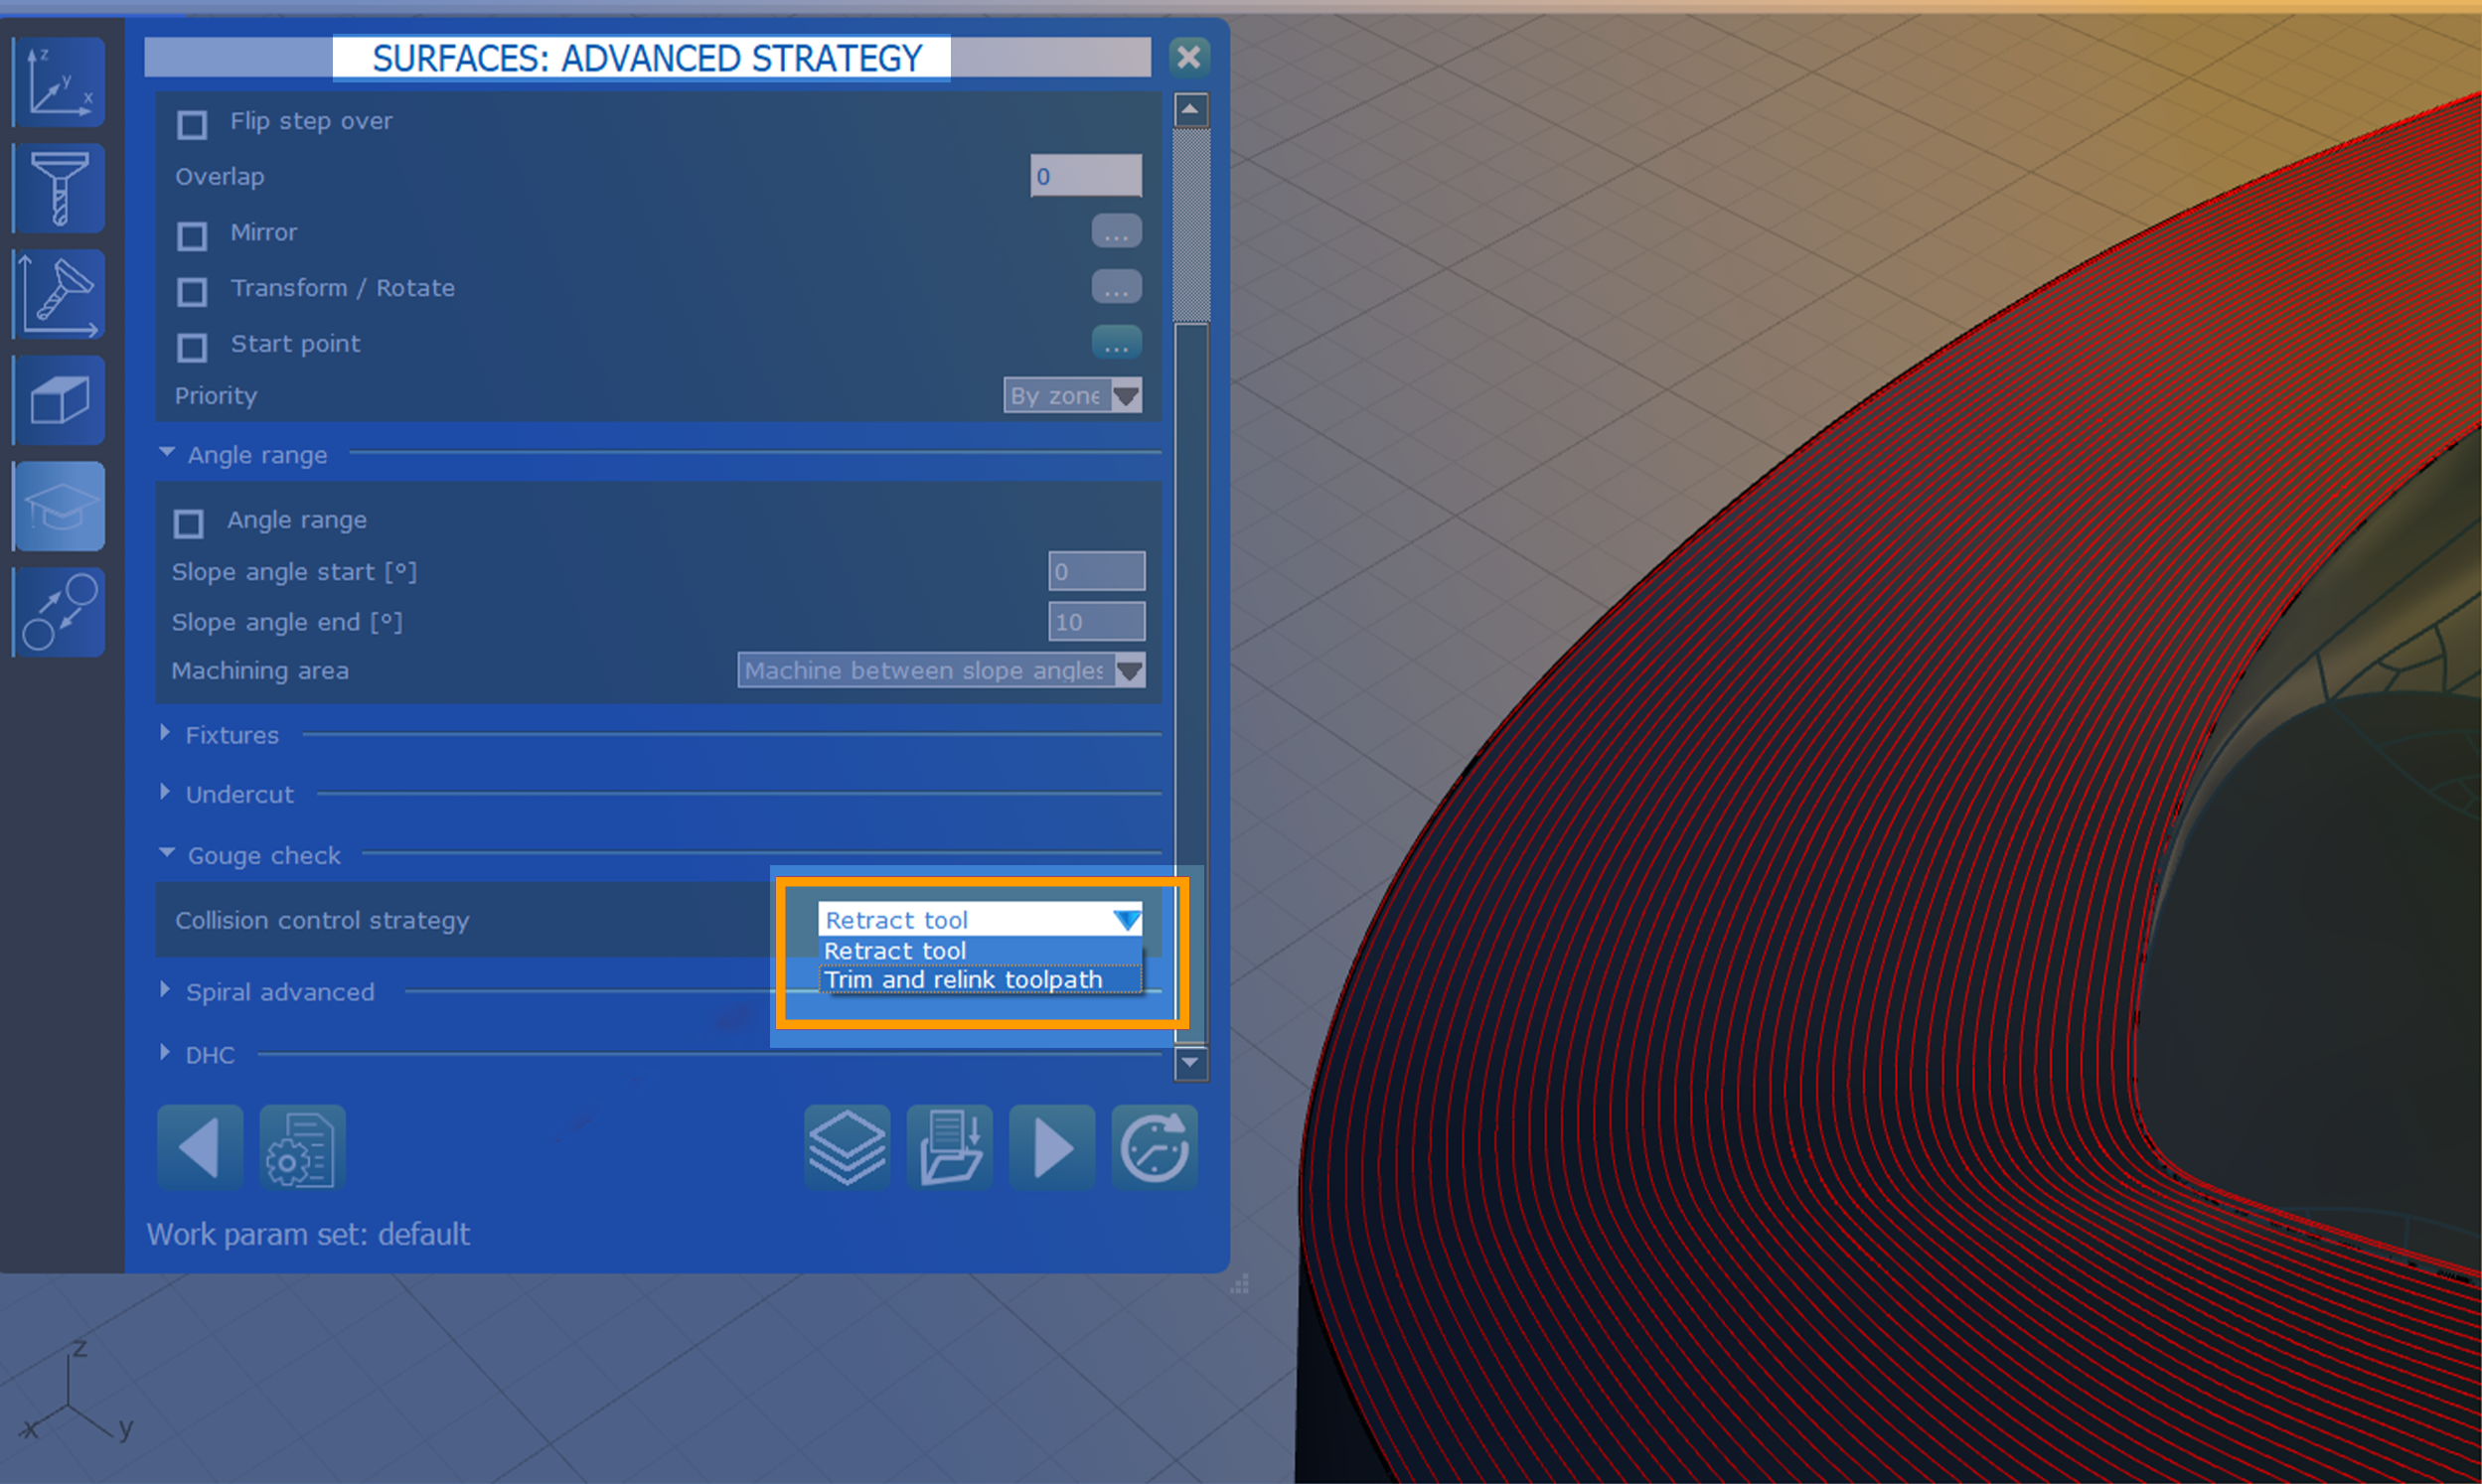Select Retract tool from dropdown list
This screenshot has width=2482, height=1484.
click(x=895, y=951)
